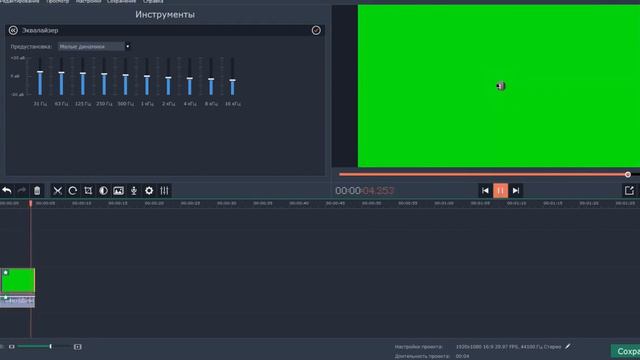Edit project settings with the pencil icon
This screenshot has width=640, height=360.
pyautogui.click(x=568, y=347)
